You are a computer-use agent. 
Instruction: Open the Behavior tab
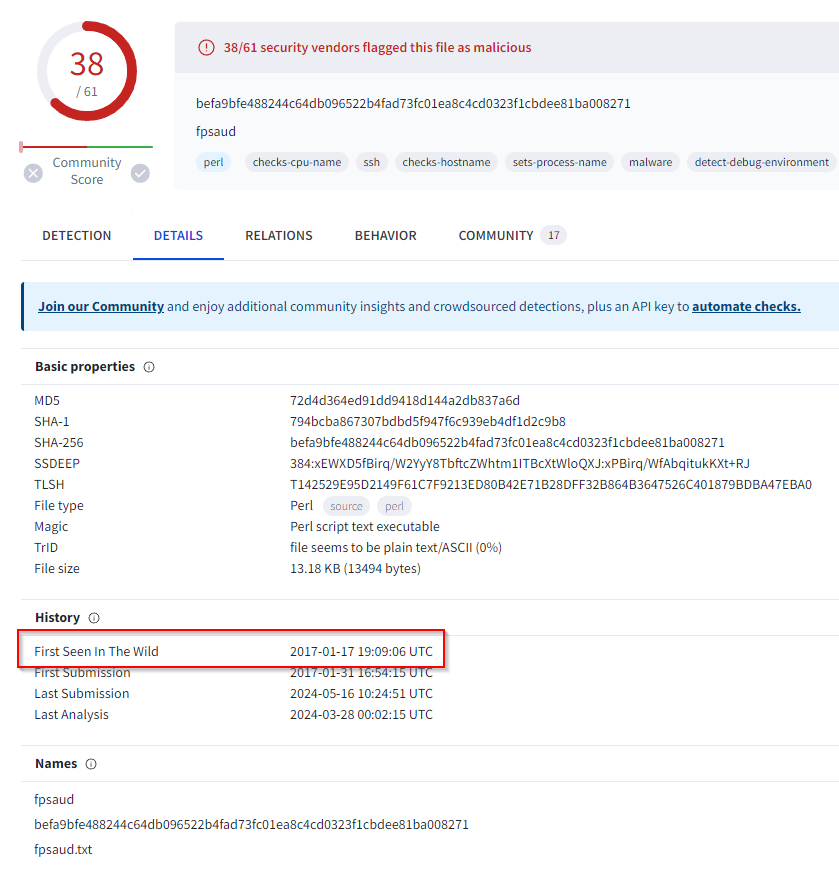(x=385, y=236)
